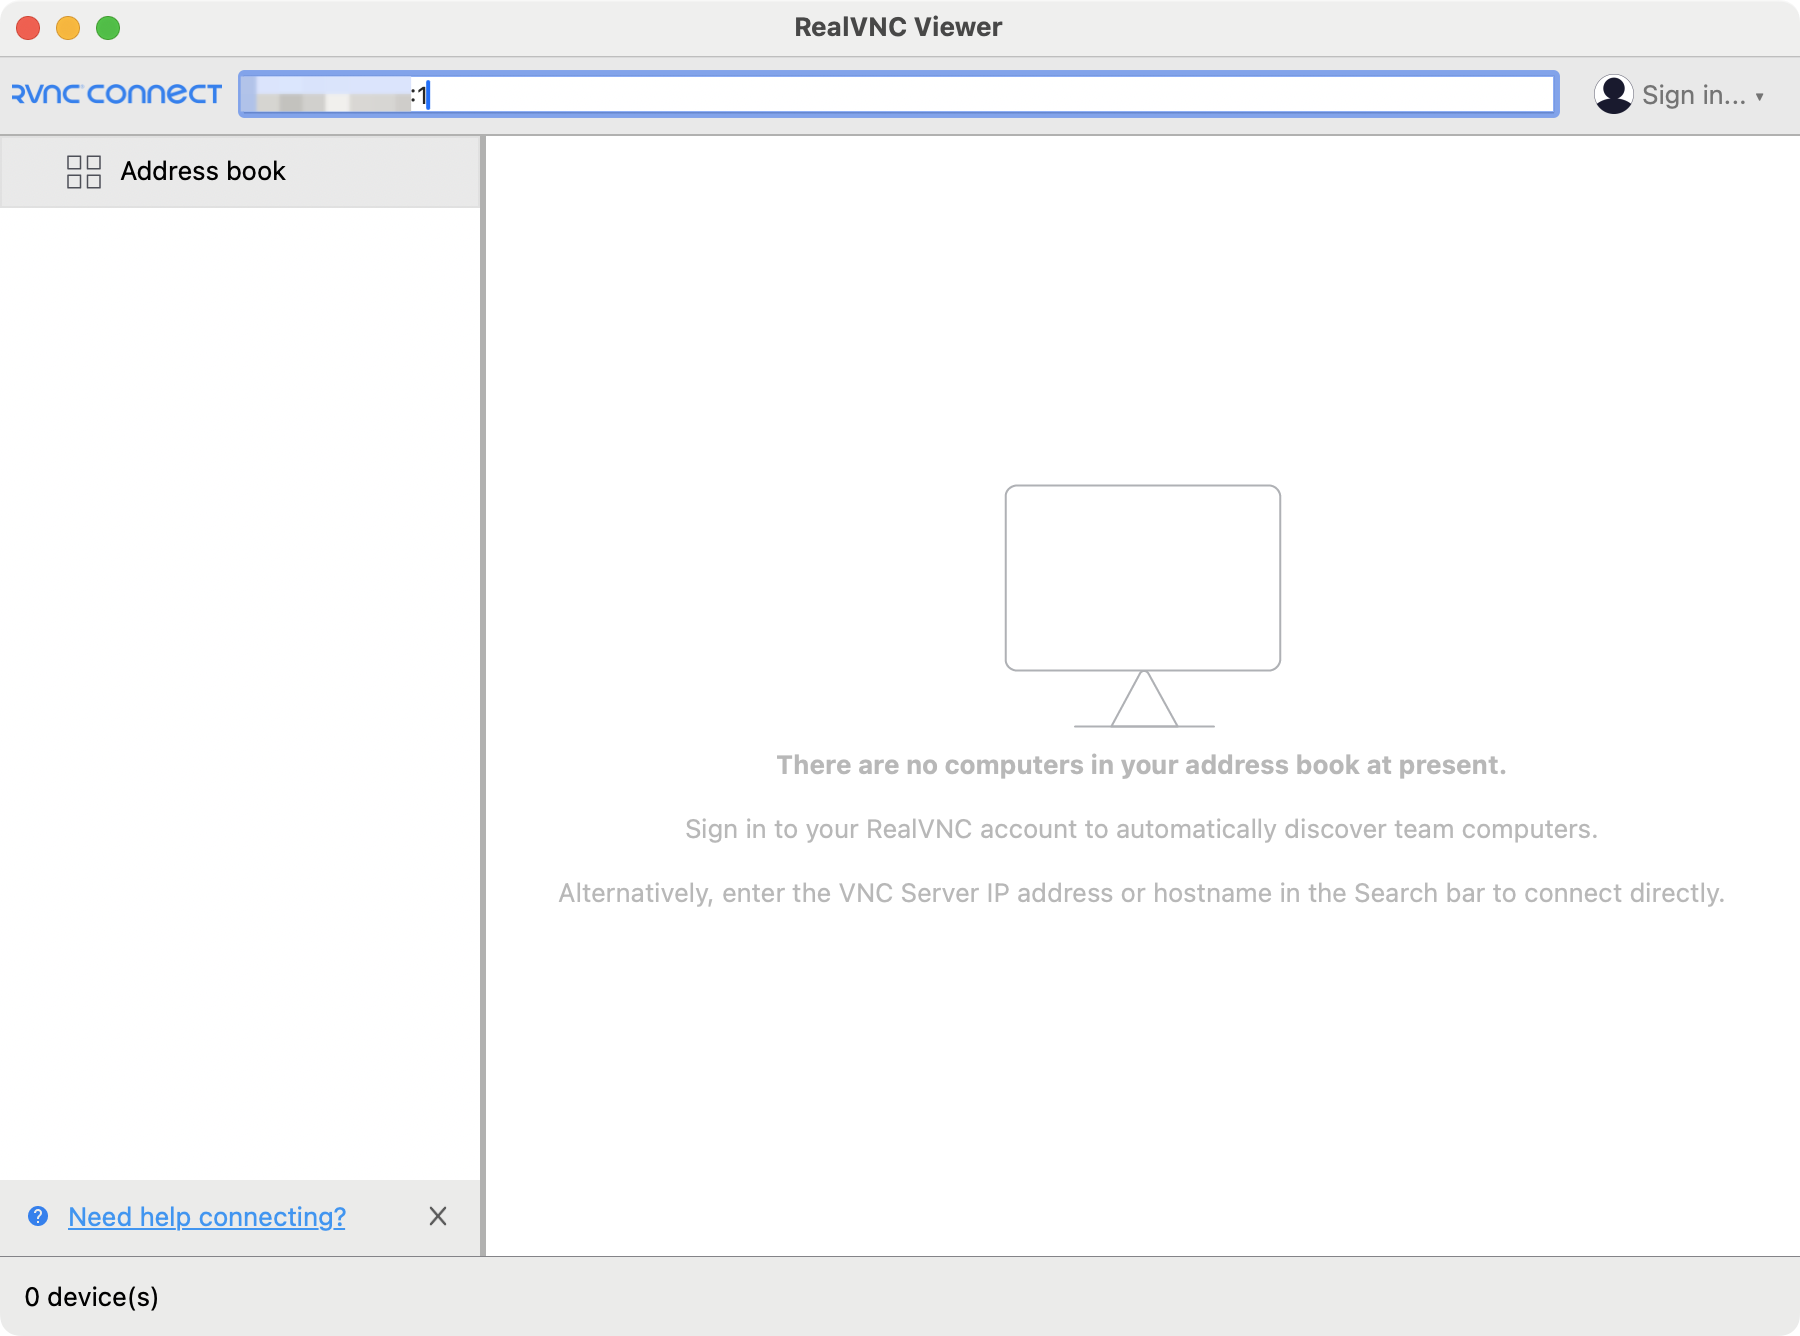
Task: Click the RealVNC Viewer window title
Action: [898, 27]
